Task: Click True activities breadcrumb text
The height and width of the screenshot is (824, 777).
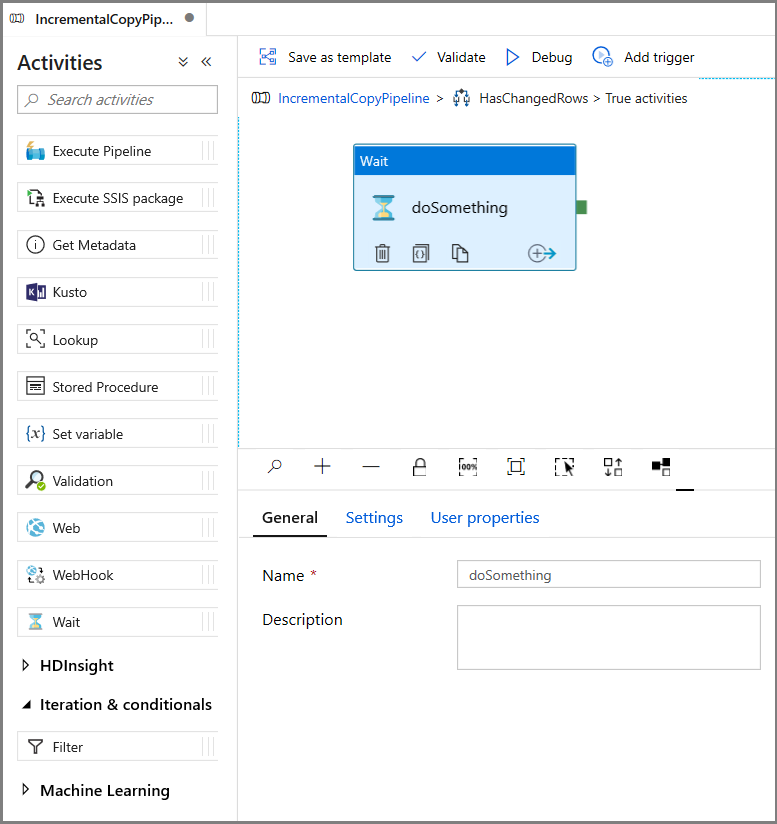Action: pyautogui.click(x=646, y=98)
